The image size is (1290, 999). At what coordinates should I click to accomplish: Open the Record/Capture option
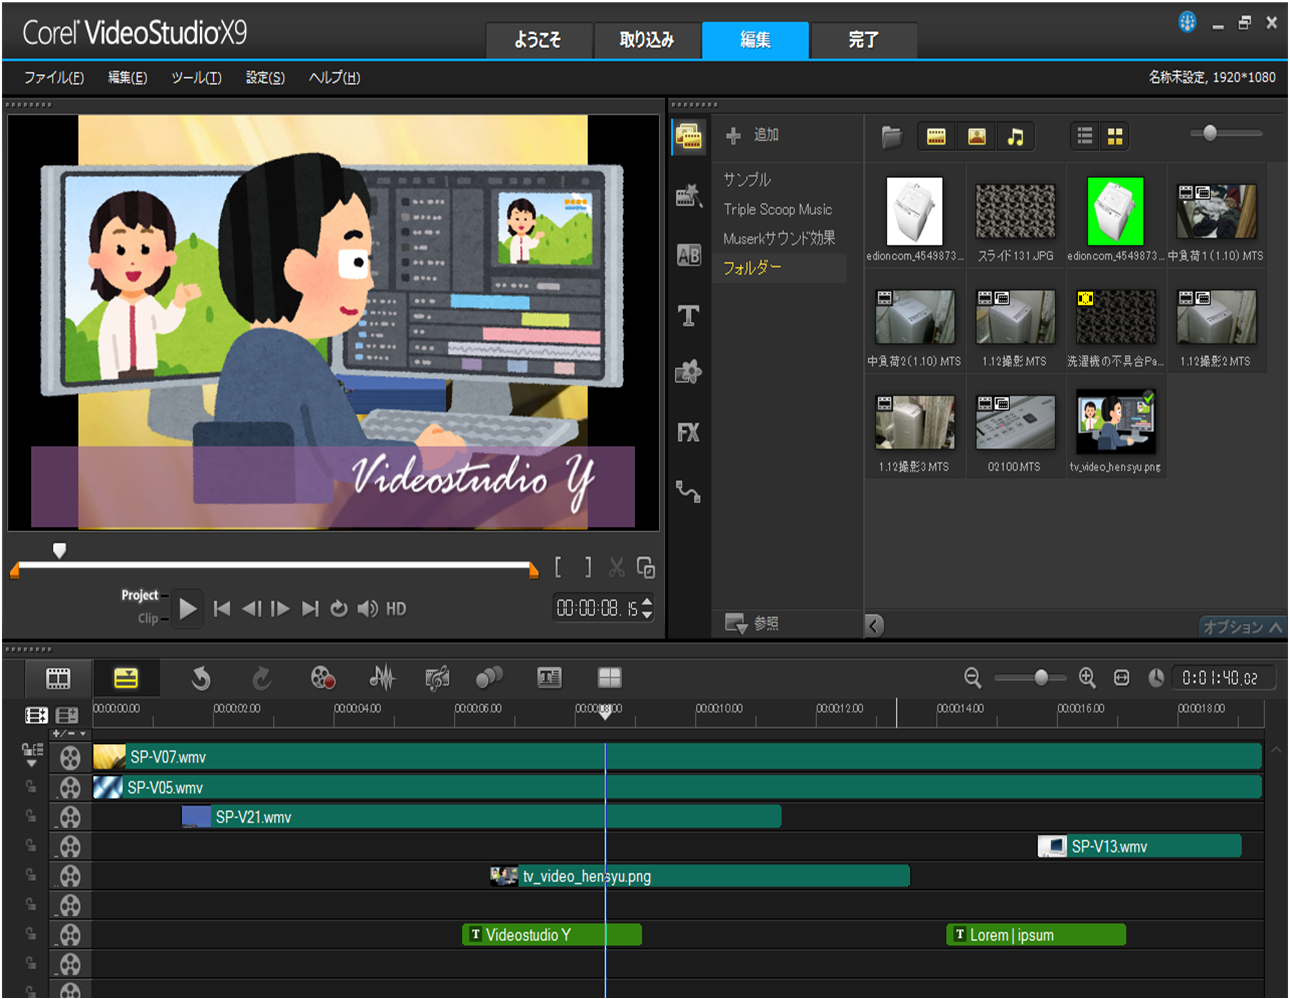(322, 678)
